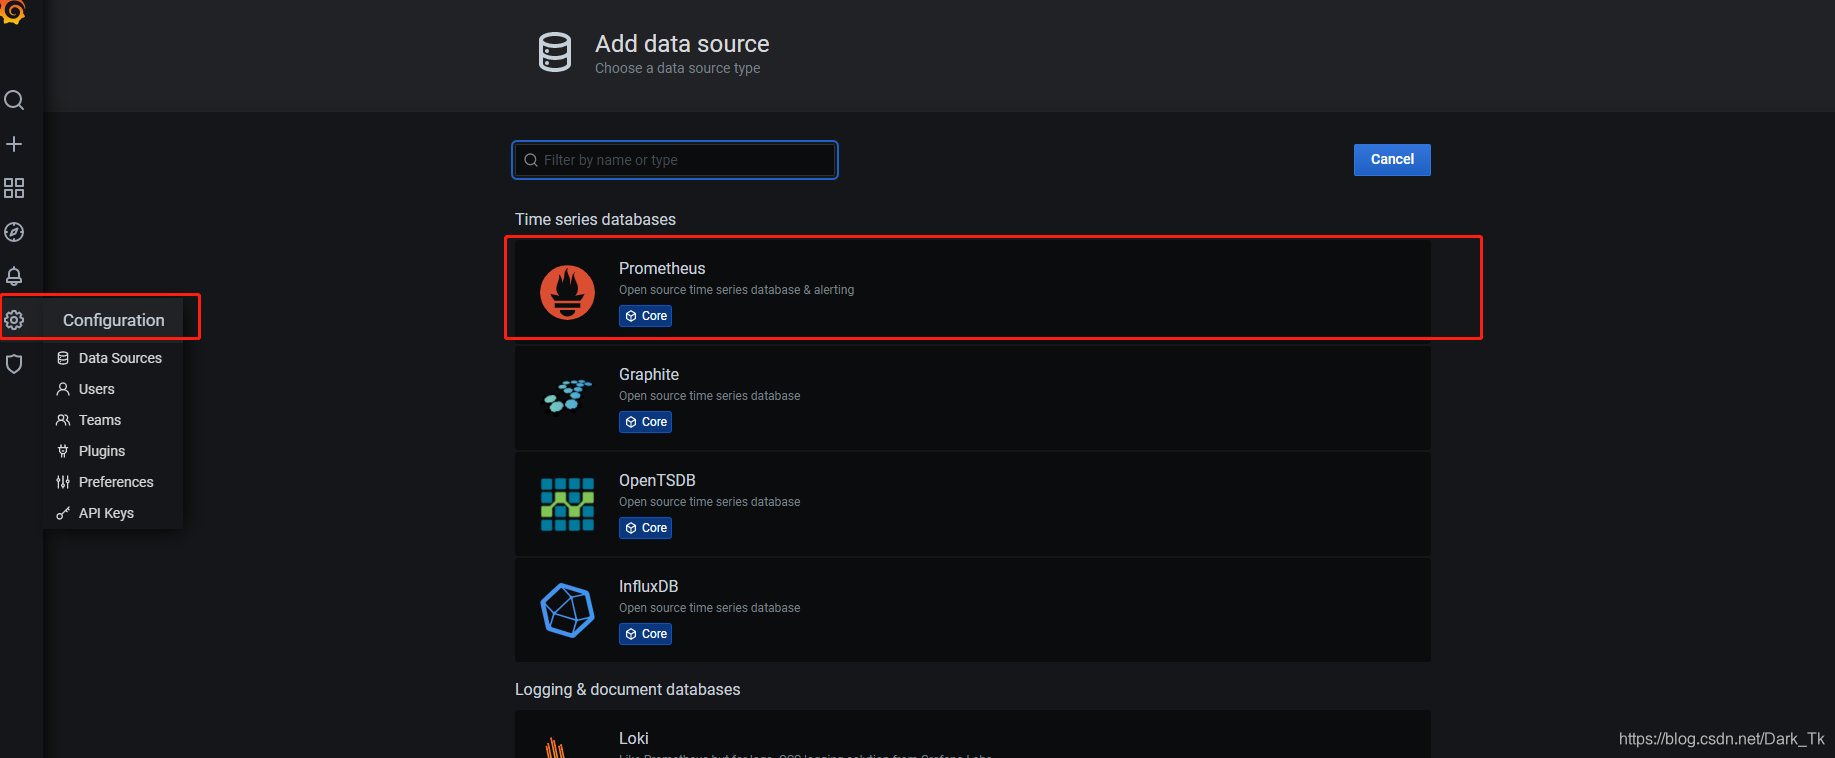Click the Data Sources database icon
Screen dimensions: 1835x758
(x=63, y=358)
